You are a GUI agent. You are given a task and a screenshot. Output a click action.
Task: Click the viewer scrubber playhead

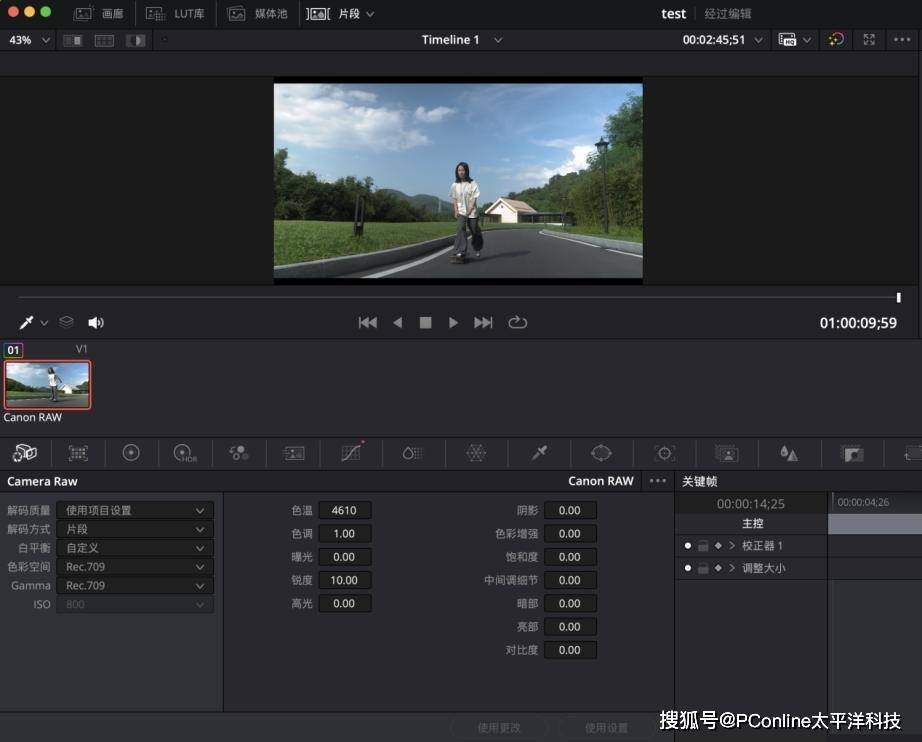[x=898, y=297]
